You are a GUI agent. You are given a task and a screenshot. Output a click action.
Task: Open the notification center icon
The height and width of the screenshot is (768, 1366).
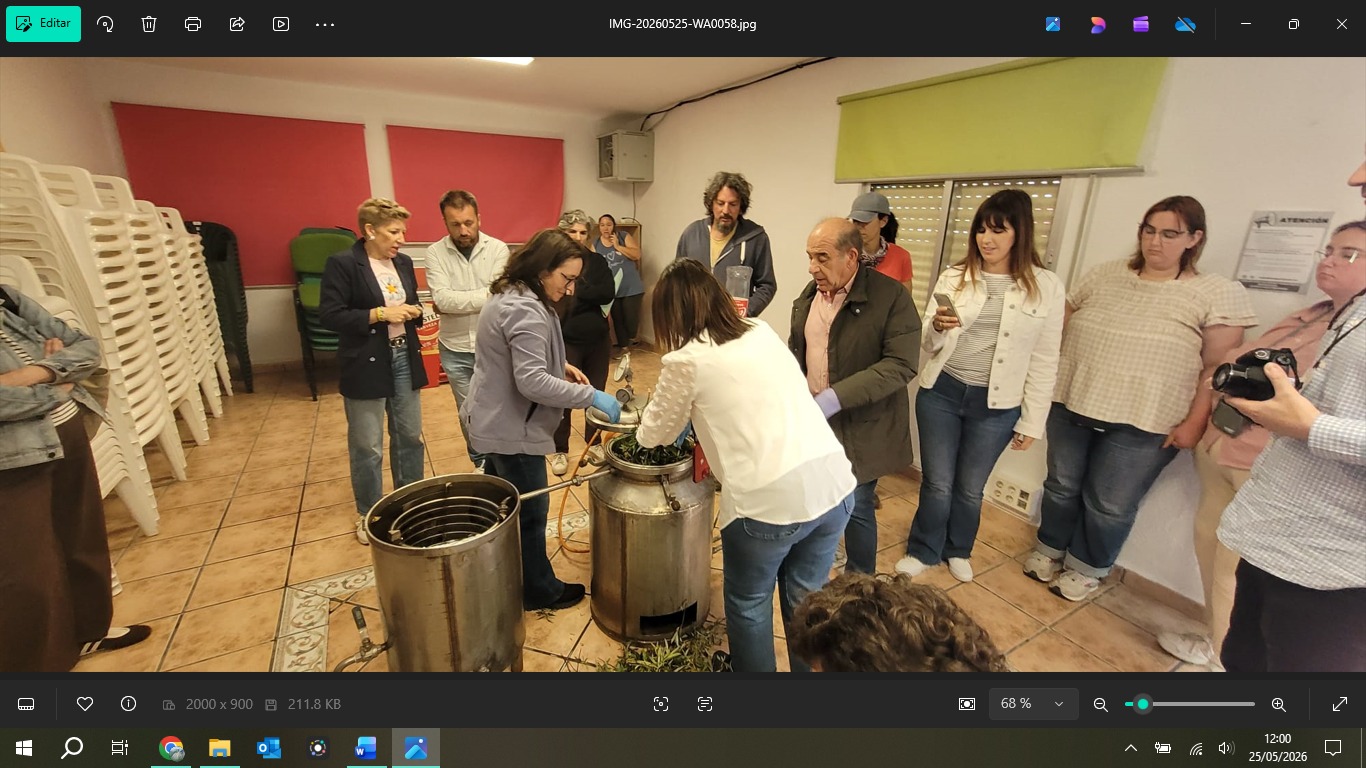(x=1333, y=747)
